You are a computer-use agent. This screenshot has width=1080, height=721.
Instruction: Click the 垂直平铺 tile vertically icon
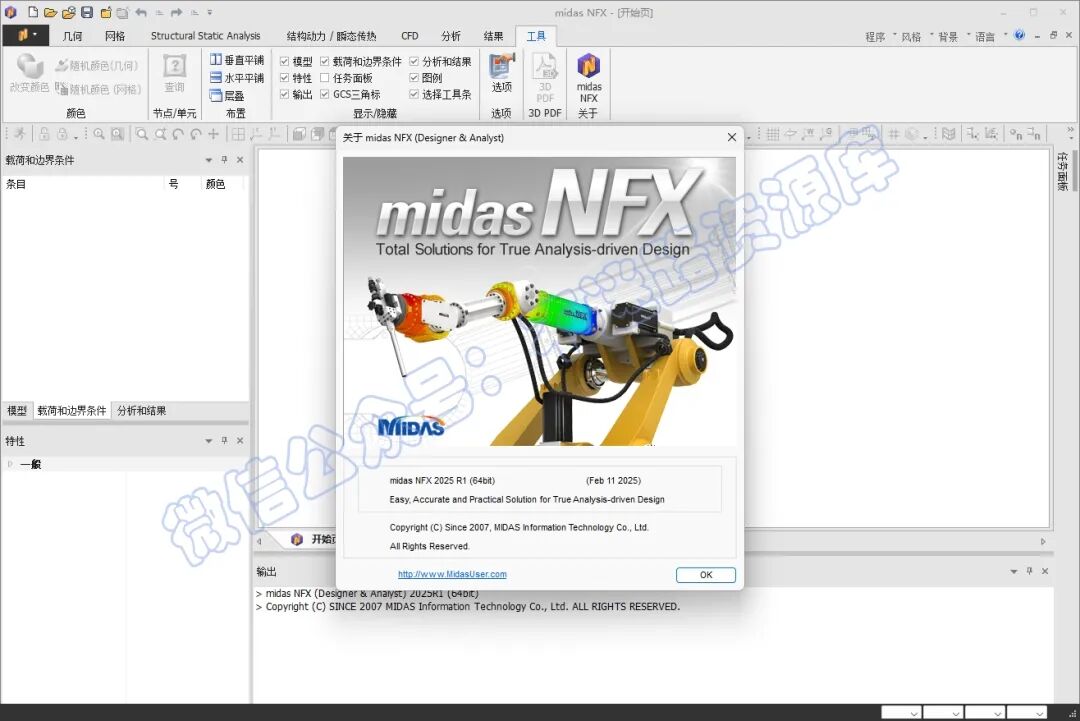(216, 60)
